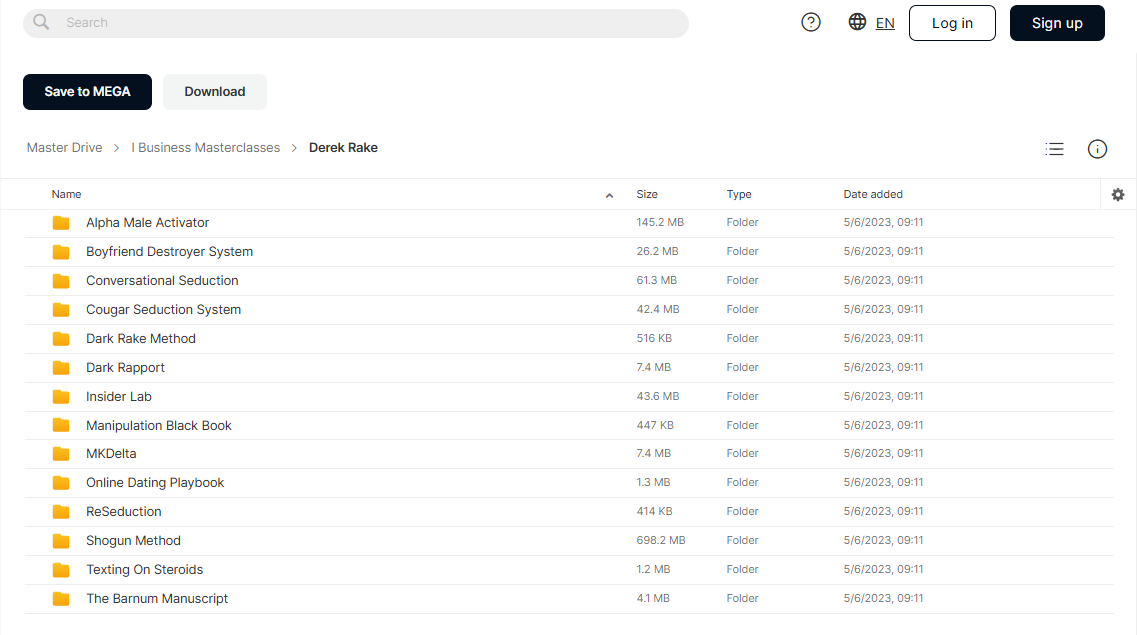Click the Texting On Steroids folder icon
Viewport: 1137px width, 635px height.
61,570
